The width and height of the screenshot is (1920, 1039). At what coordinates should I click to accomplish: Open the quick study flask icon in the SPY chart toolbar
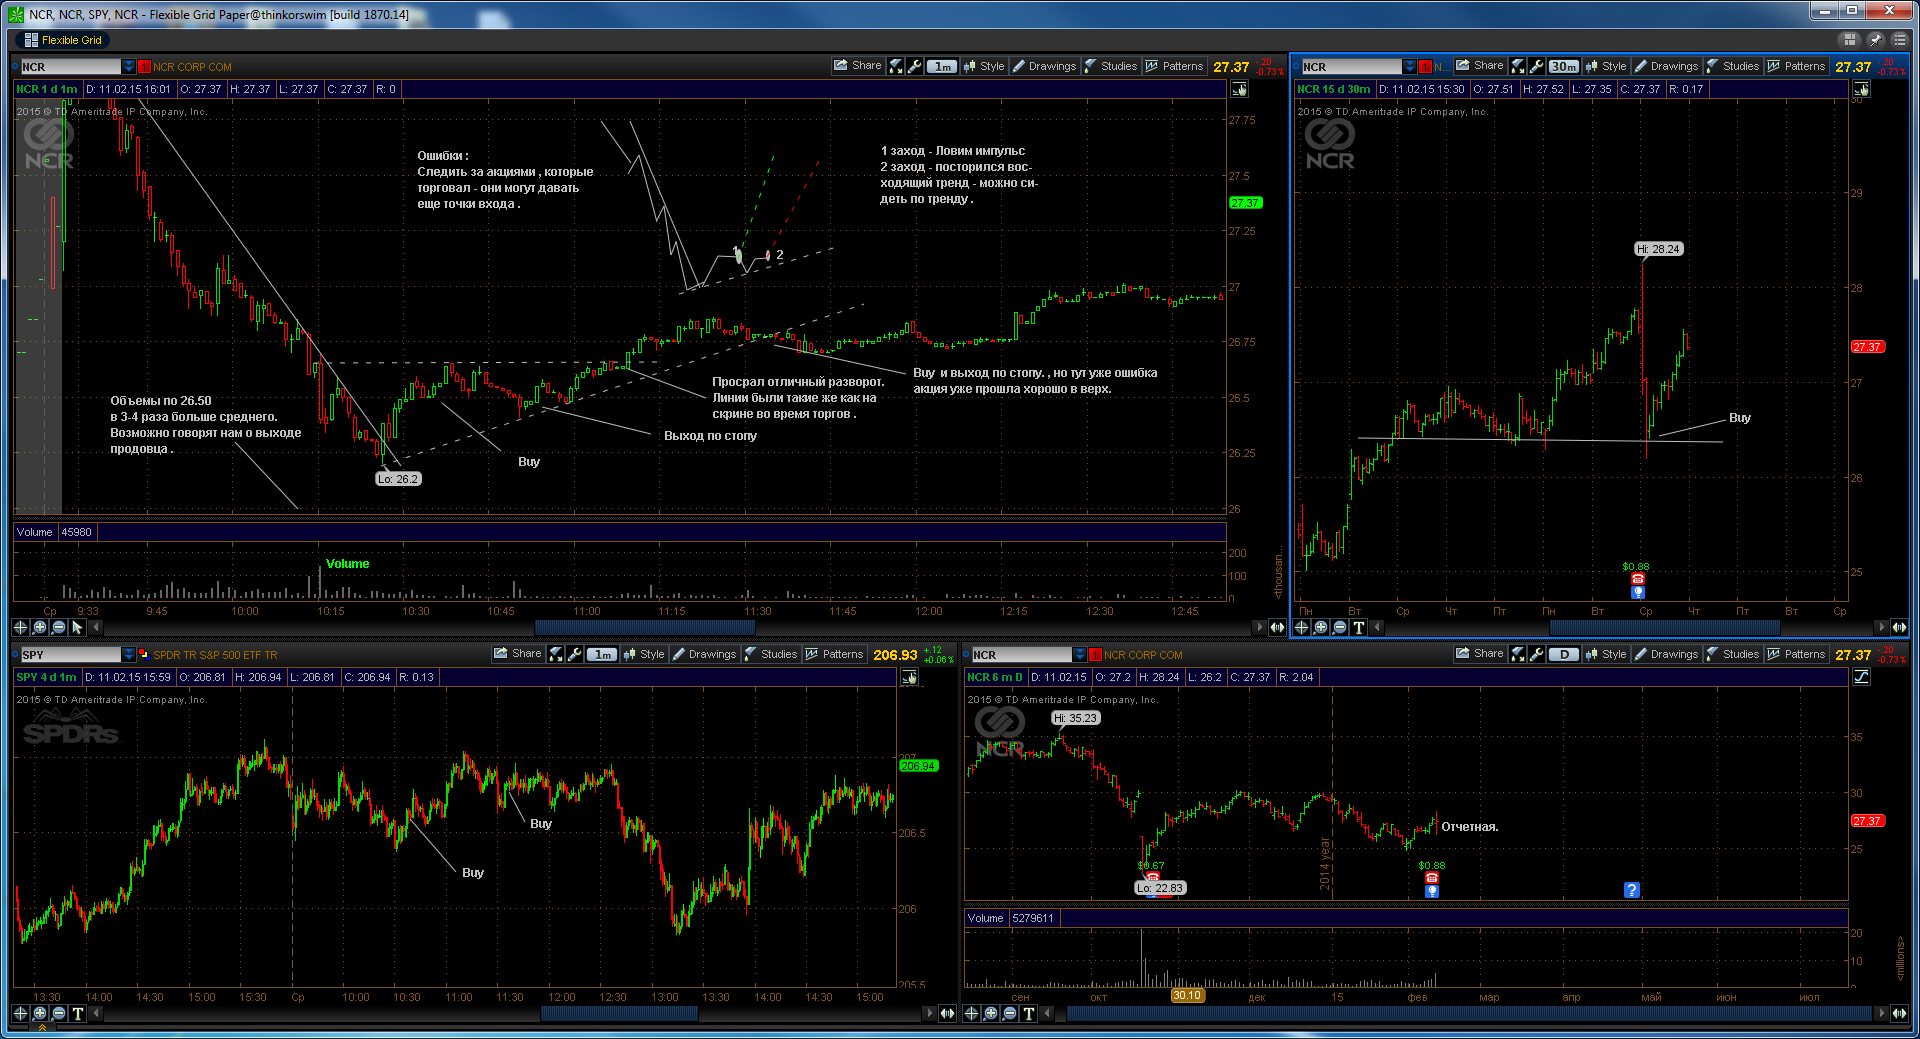click(556, 654)
